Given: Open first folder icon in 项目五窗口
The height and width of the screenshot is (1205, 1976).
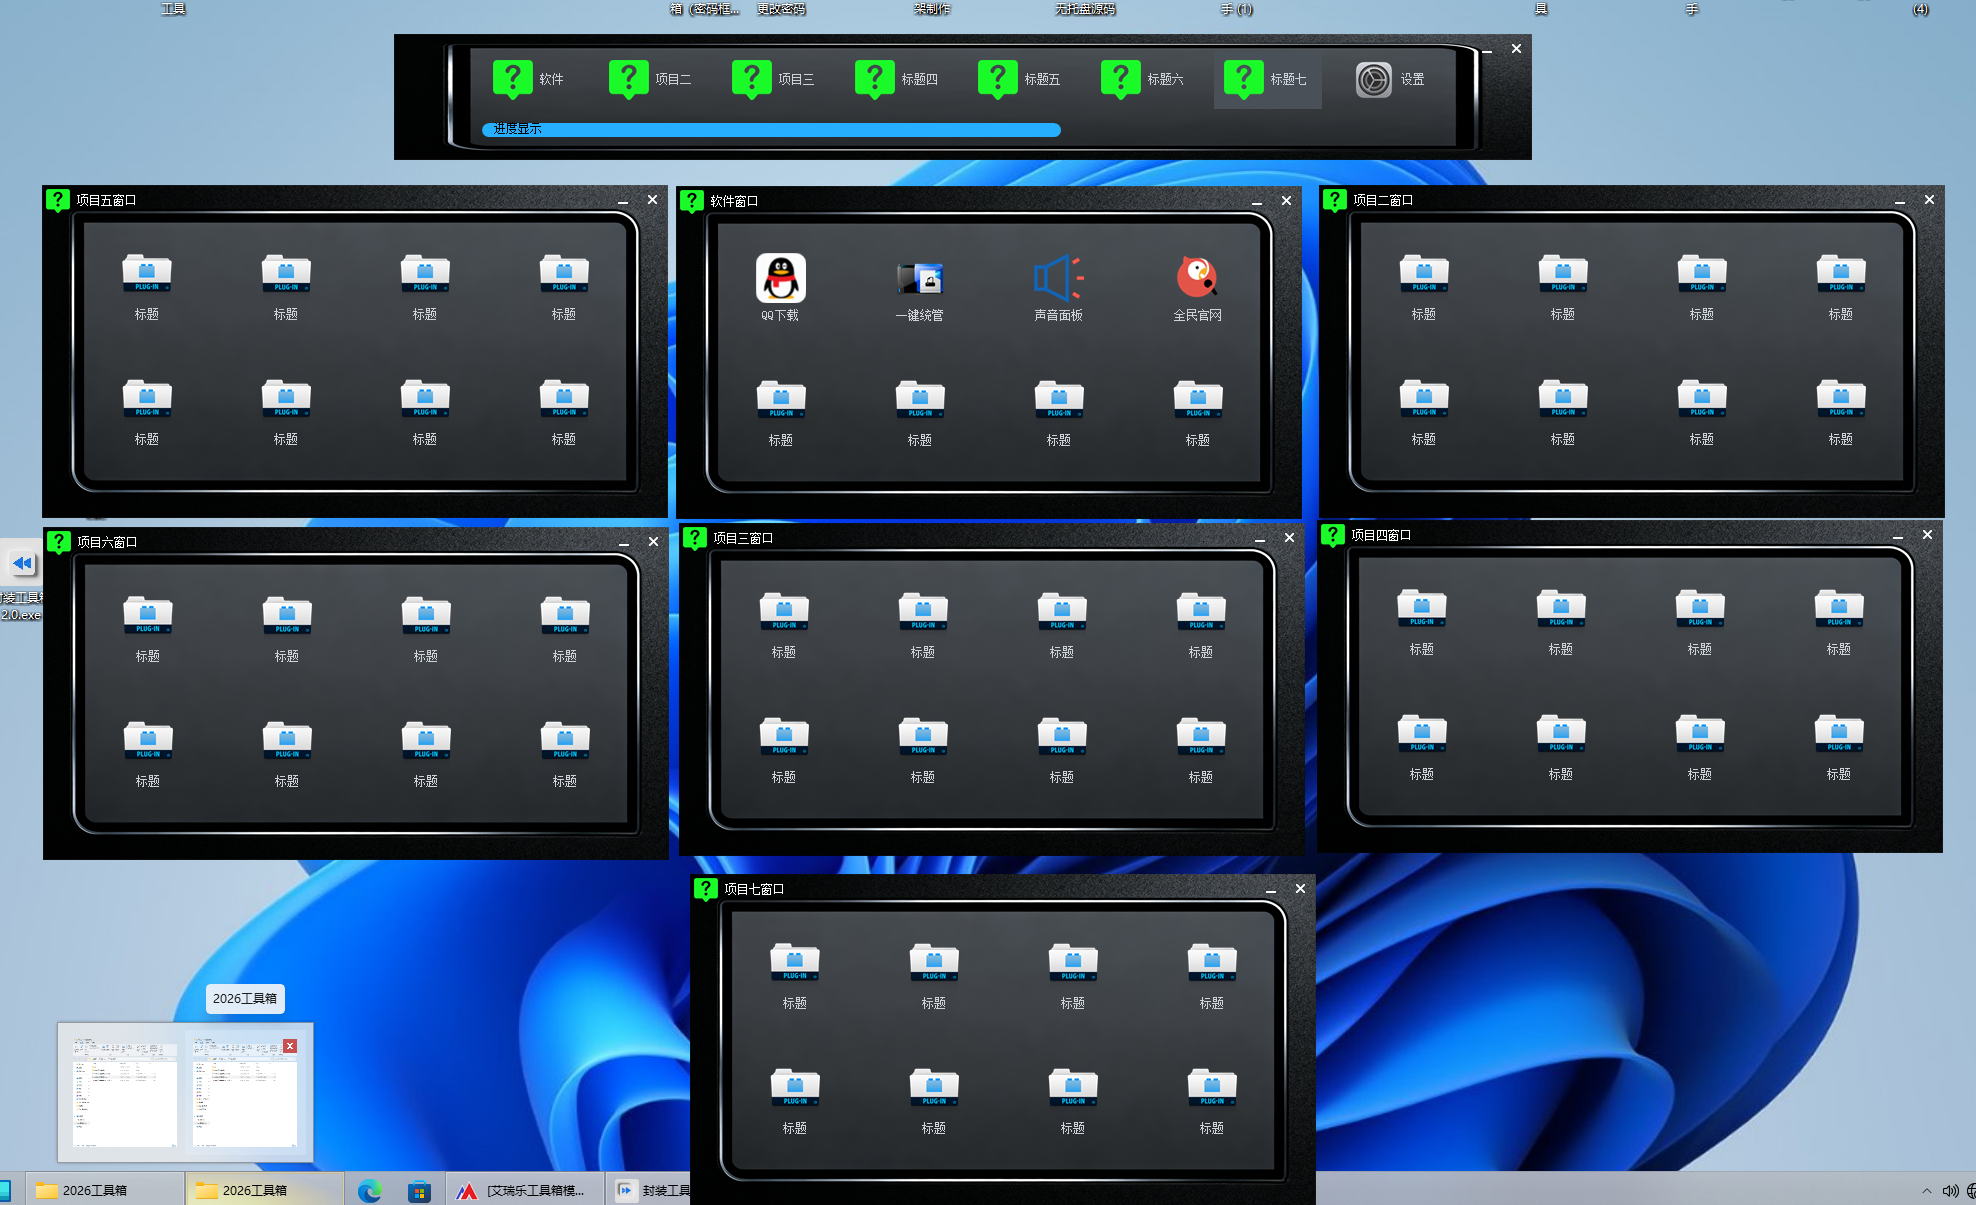Looking at the screenshot, I should [147, 273].
